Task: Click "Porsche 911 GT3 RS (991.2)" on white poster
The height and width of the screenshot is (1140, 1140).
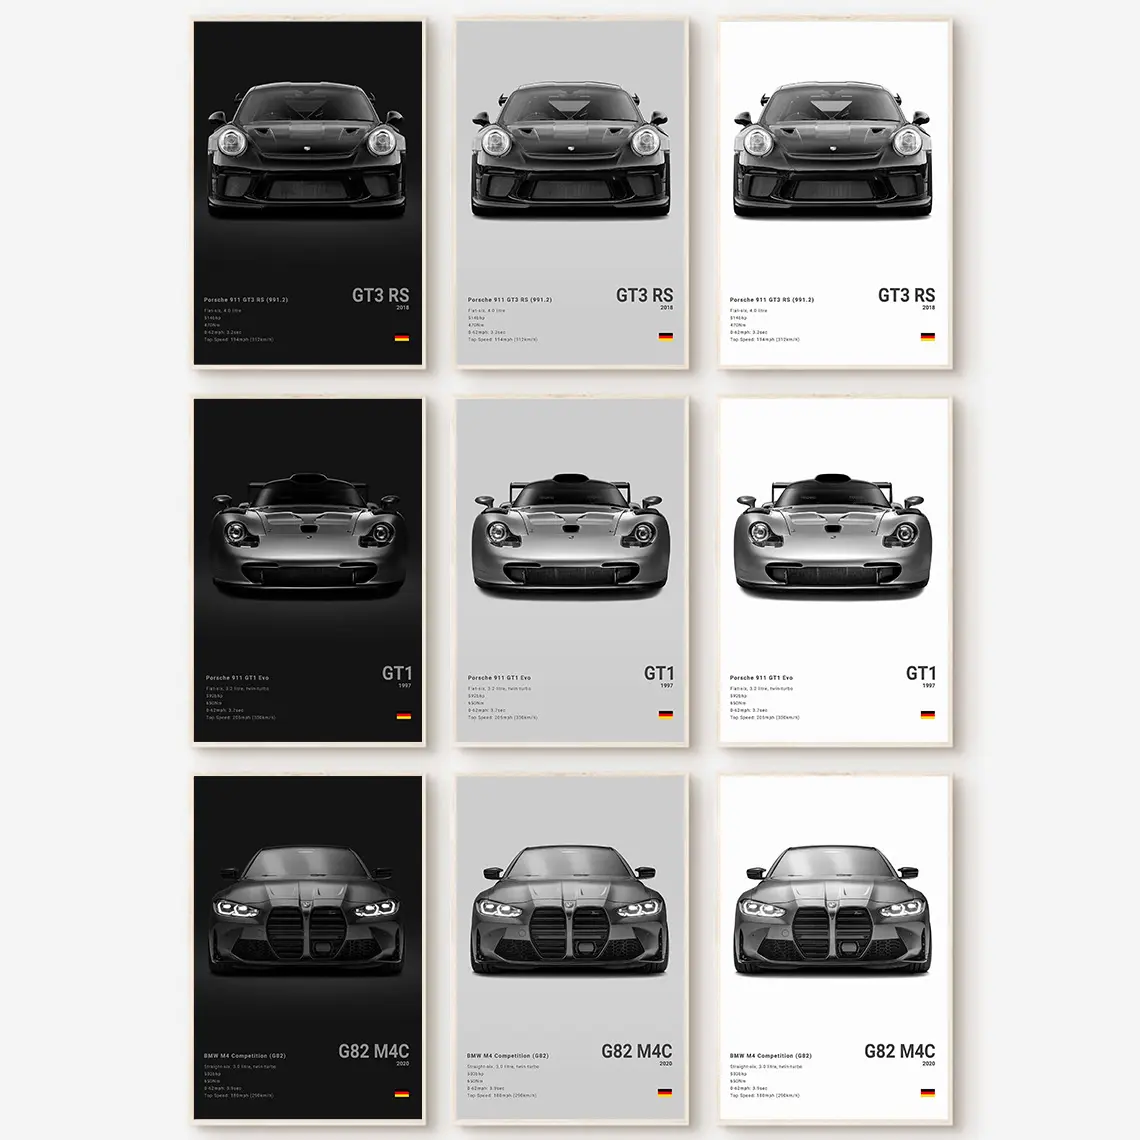Action: (772, 300)
